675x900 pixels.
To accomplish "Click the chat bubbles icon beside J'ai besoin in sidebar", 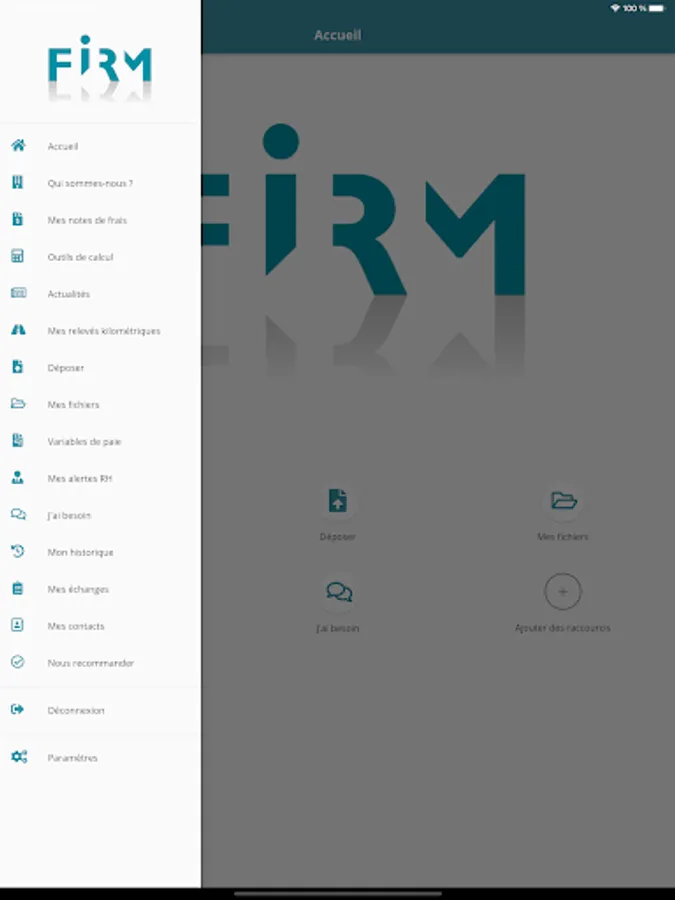I will click(18, 514).
